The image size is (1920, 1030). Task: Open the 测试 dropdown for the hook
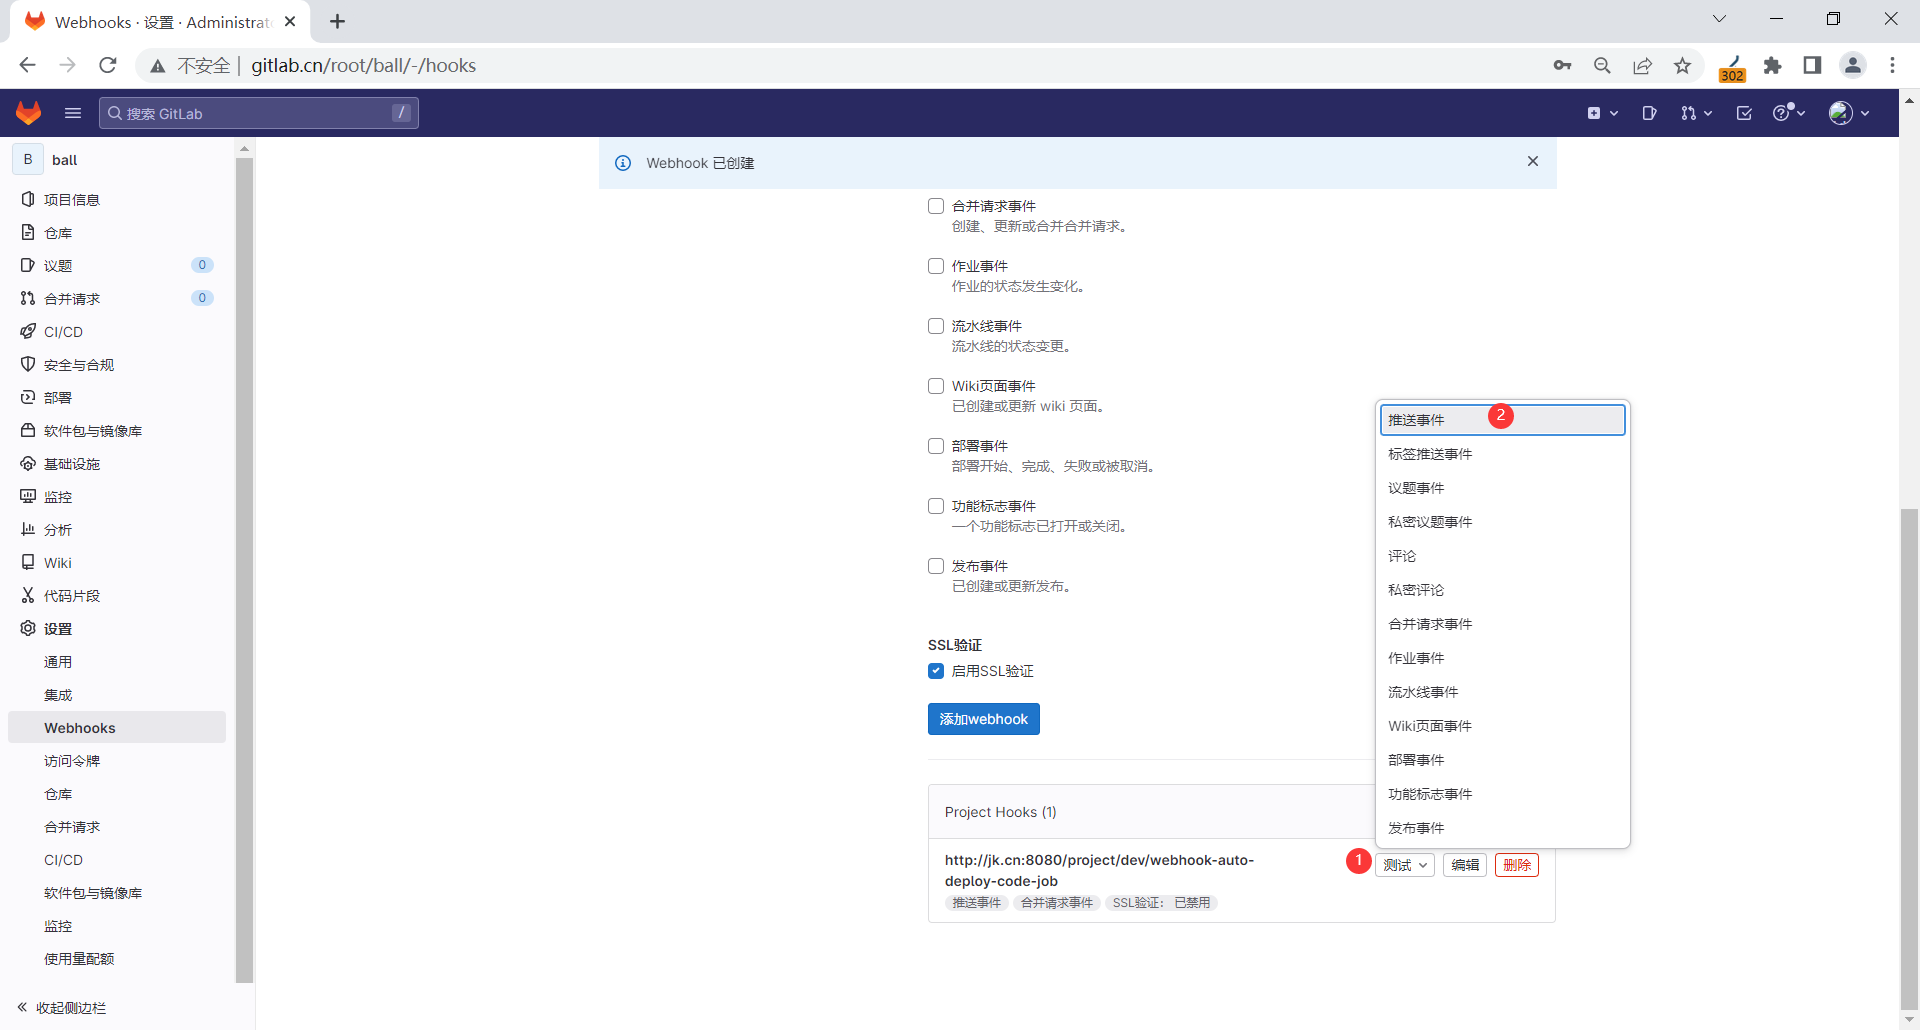pos(1405,865)
